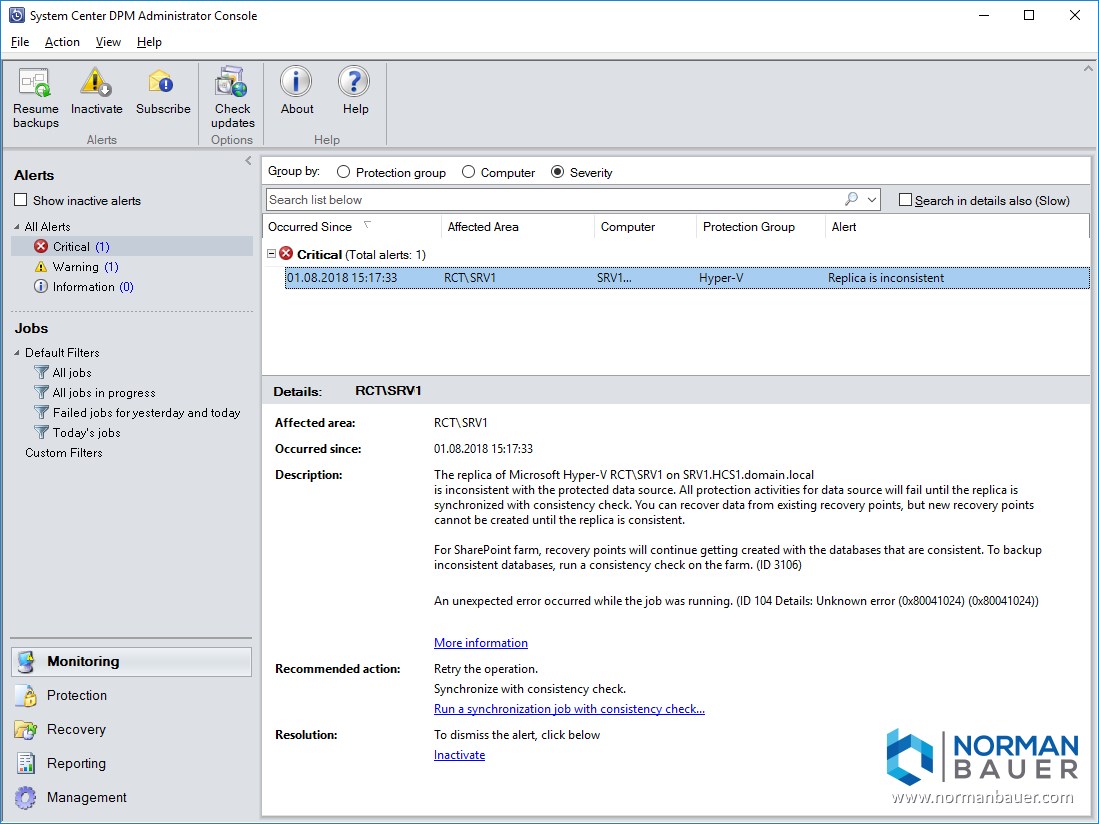
Task: Open the Action menu
Action: pyautogui.click(x=62, y=42)
